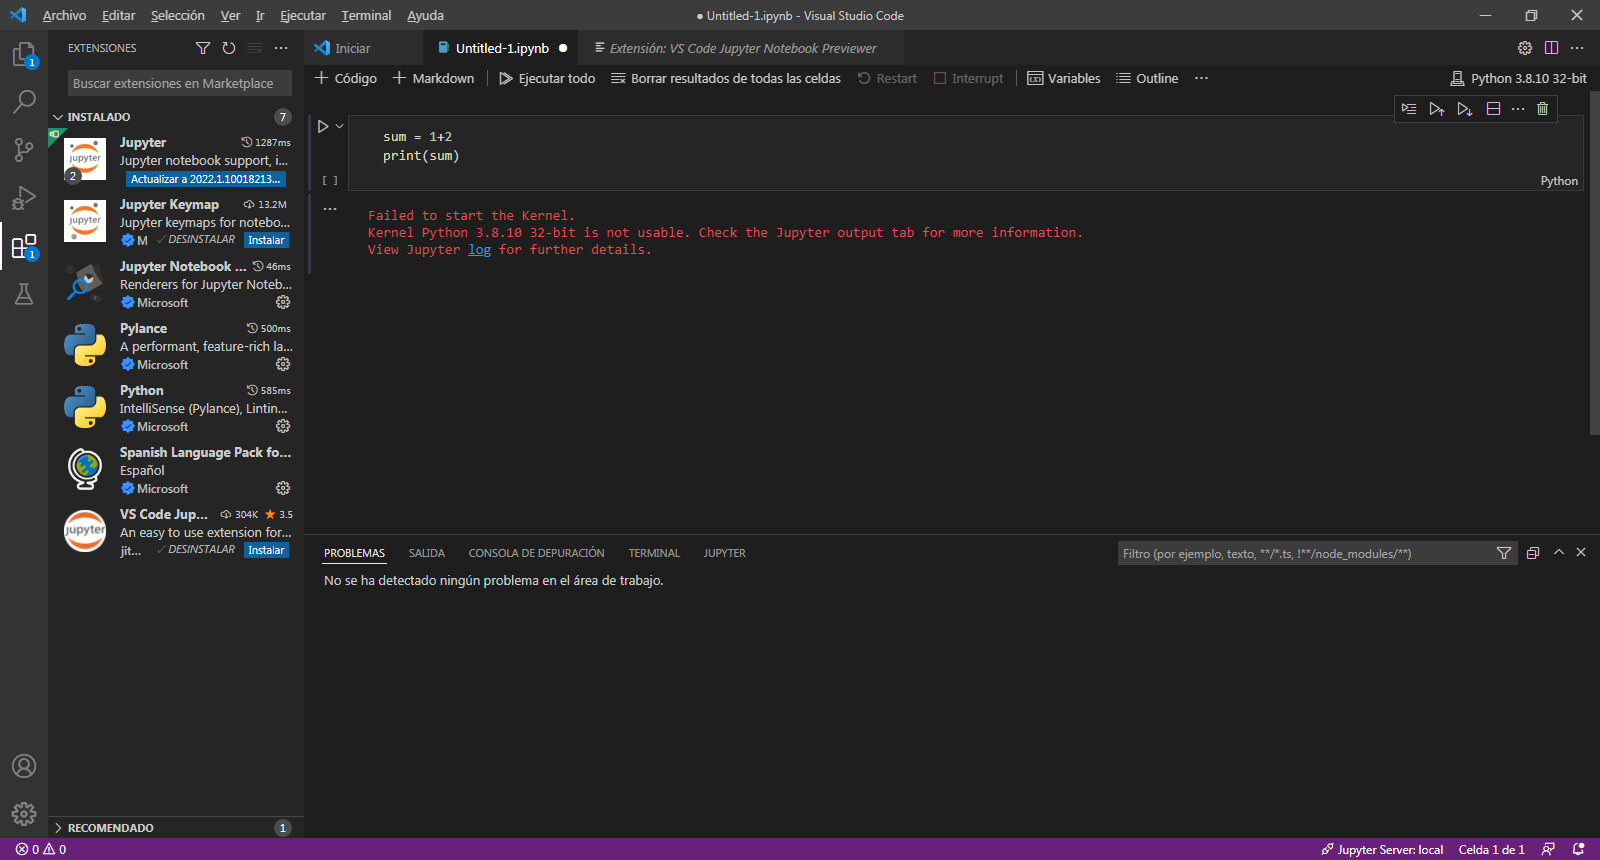Click Borrar resultados de todas las celdas
This screenshot has width=1600, height=860.
click(x=726, y=78)
